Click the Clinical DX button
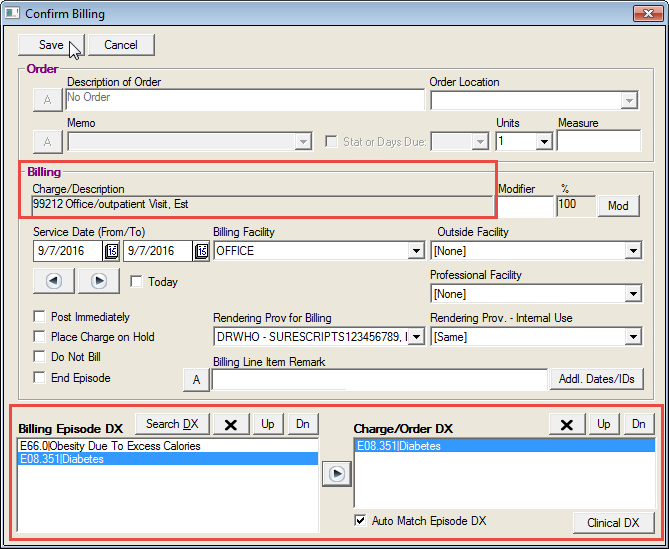Viewport: 669px width, 549px height. pyautogui.click(x=613, y=522)
